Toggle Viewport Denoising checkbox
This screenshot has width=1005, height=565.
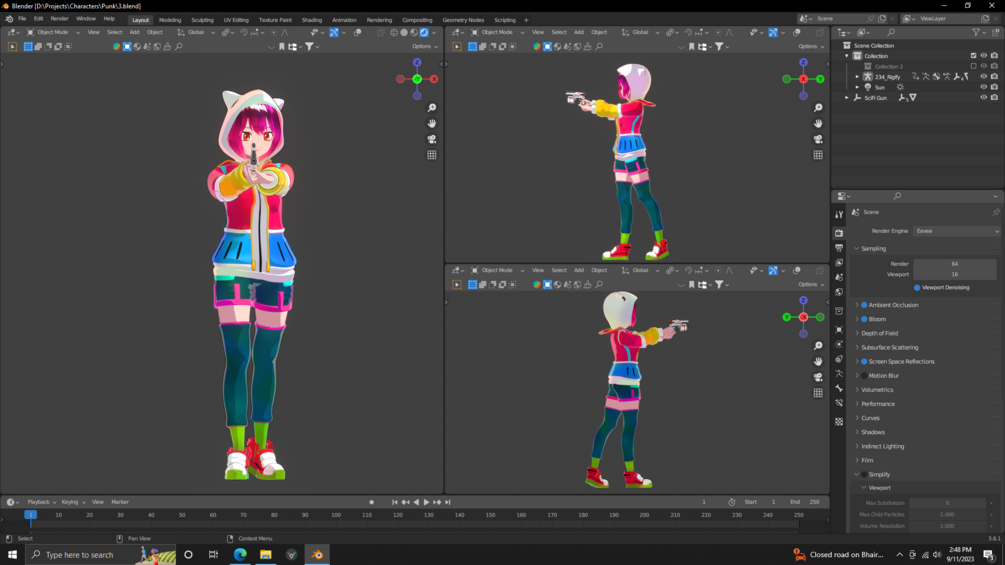point(917,288)
